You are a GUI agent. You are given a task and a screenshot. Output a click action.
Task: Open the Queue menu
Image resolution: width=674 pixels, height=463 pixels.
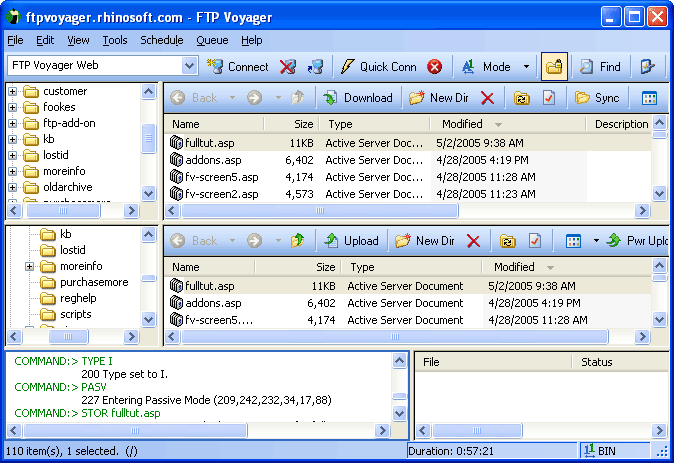pyautogui.click(x=212, y=40)
